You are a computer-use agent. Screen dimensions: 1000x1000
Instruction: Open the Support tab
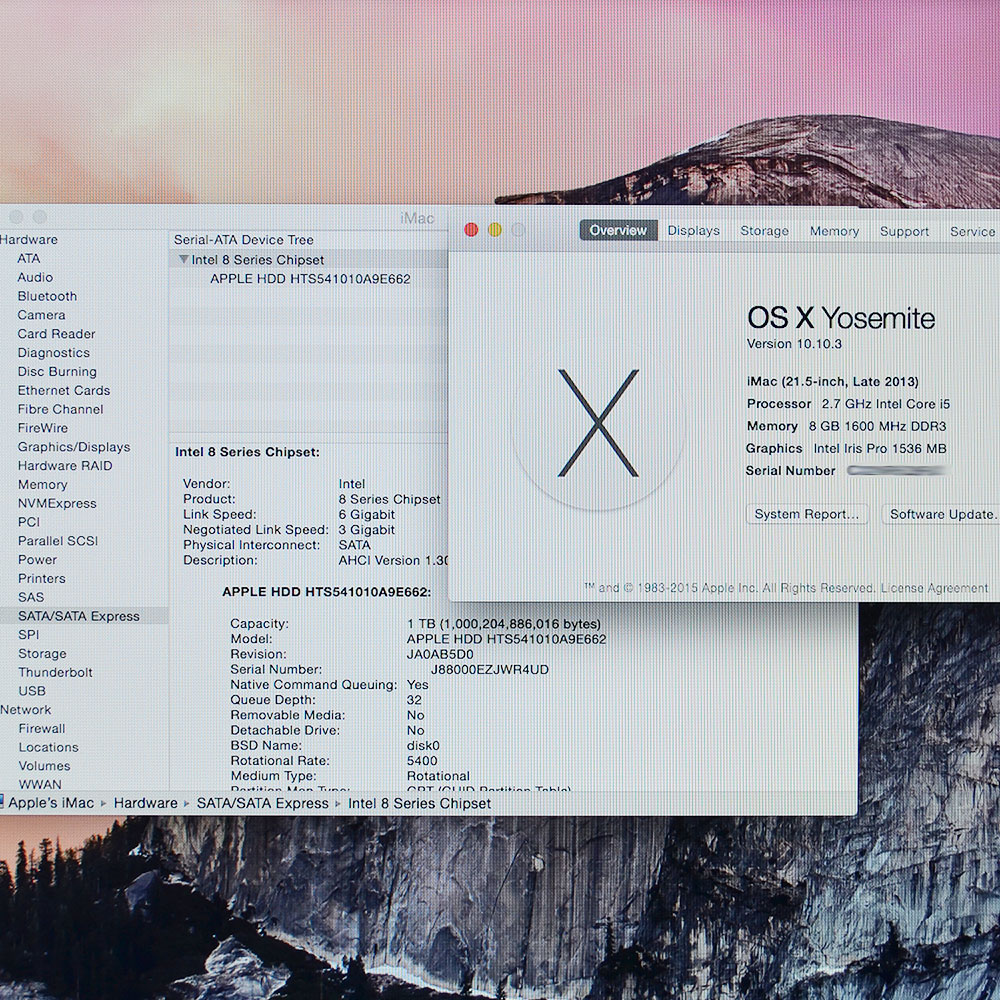click(904, 232)
